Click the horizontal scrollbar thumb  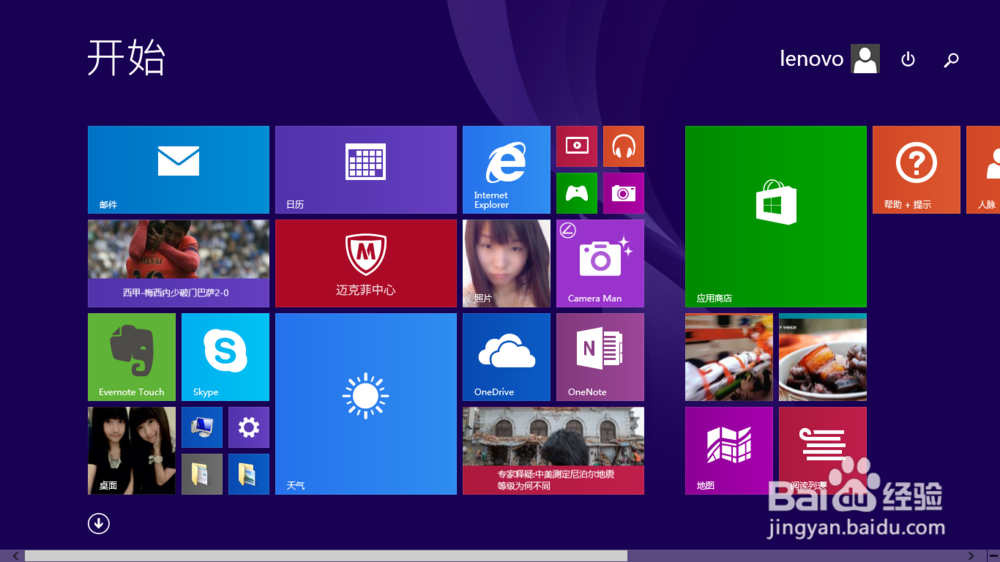pos(326,556)
